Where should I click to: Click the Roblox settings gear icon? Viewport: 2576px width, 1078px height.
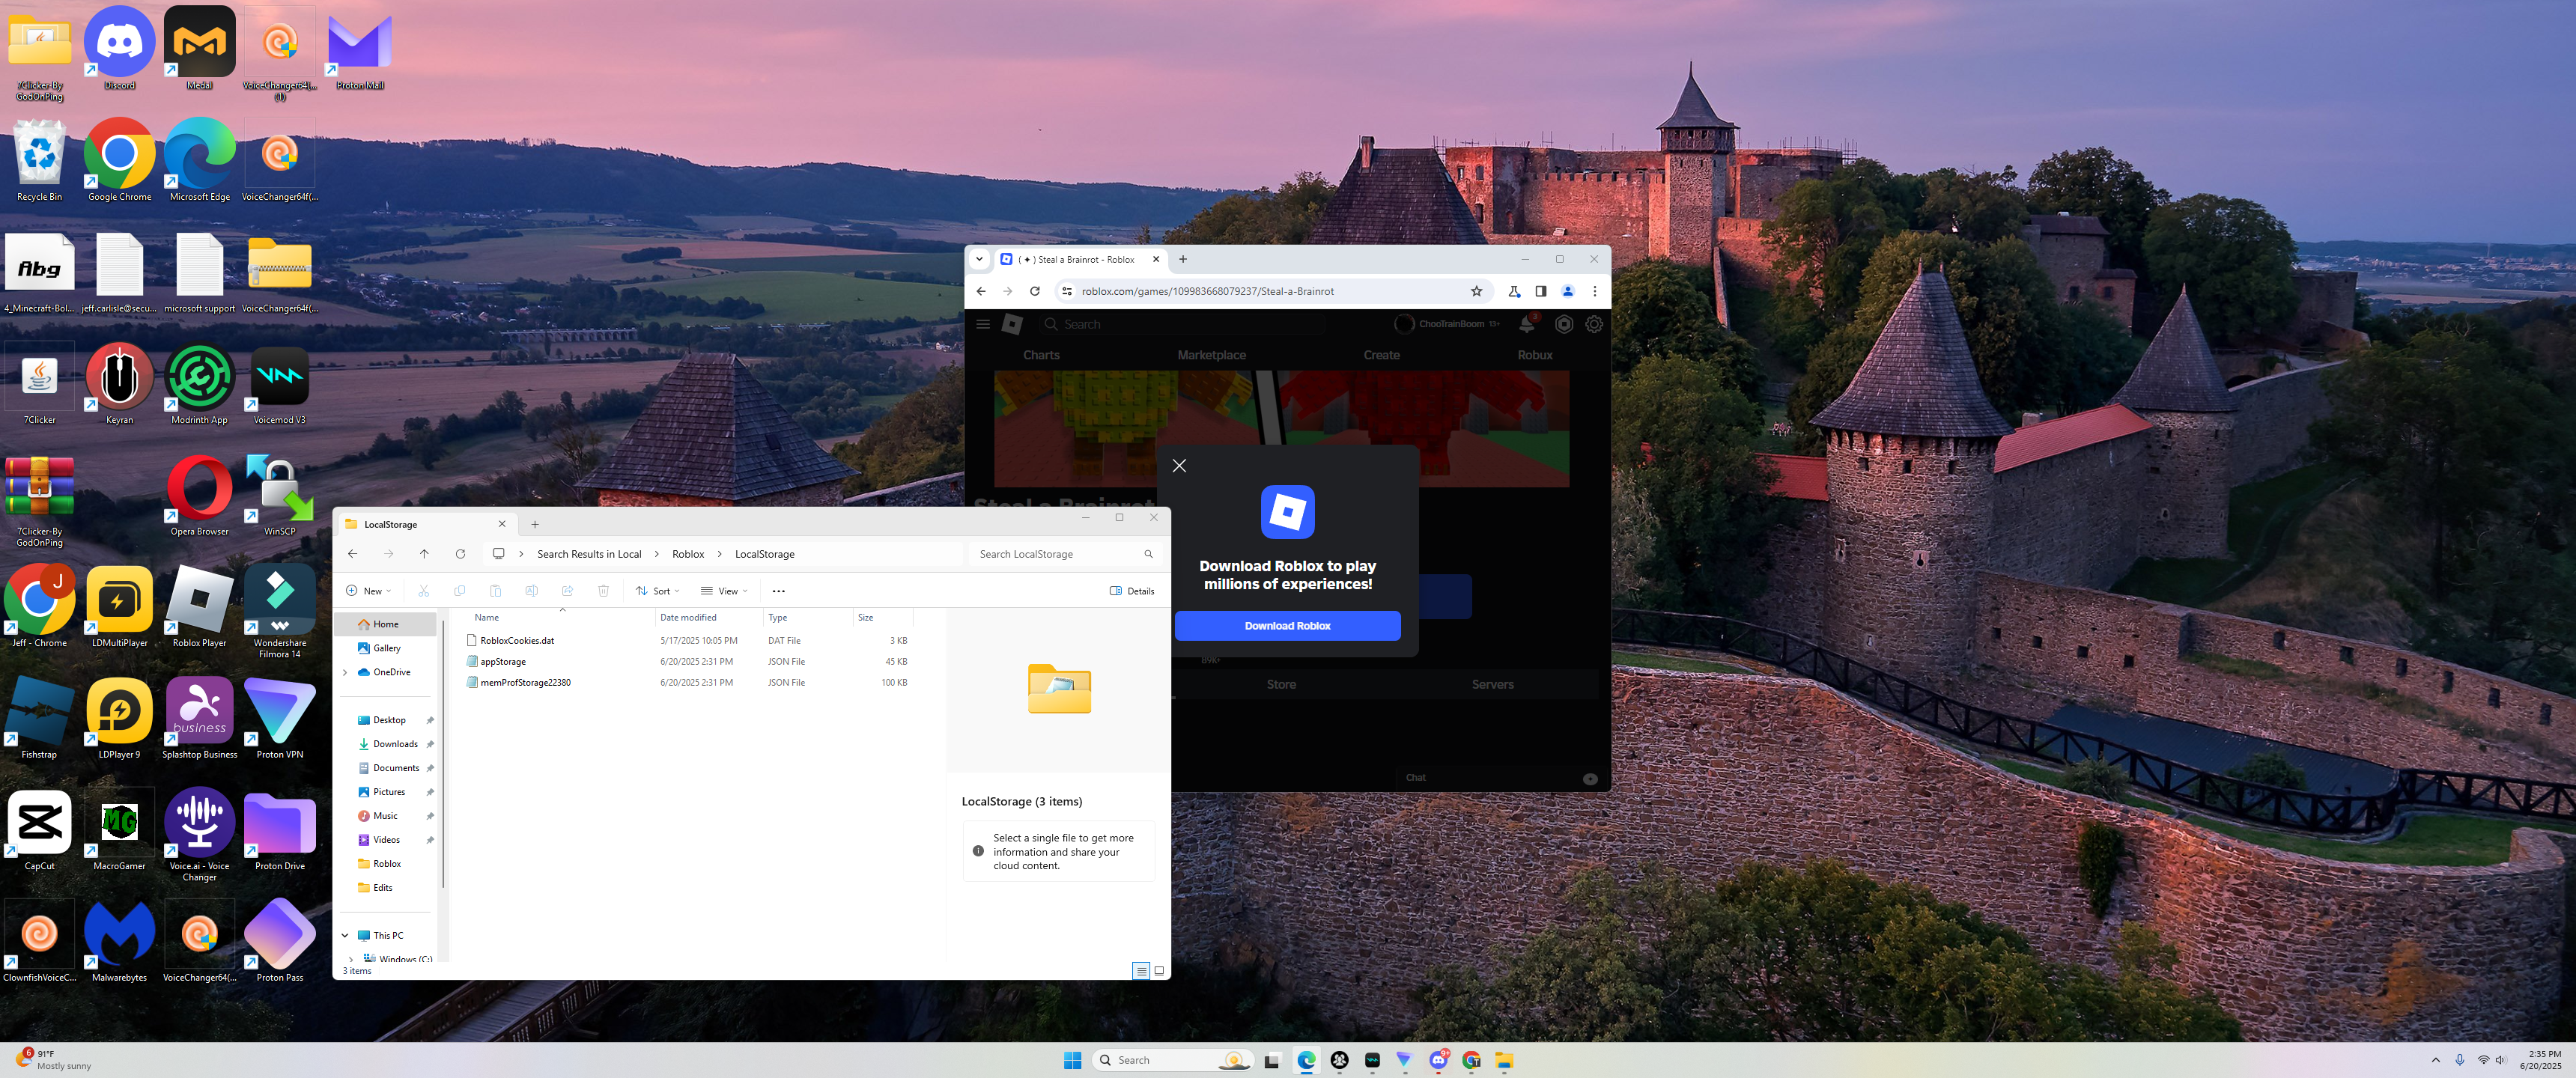(1594, 324)
